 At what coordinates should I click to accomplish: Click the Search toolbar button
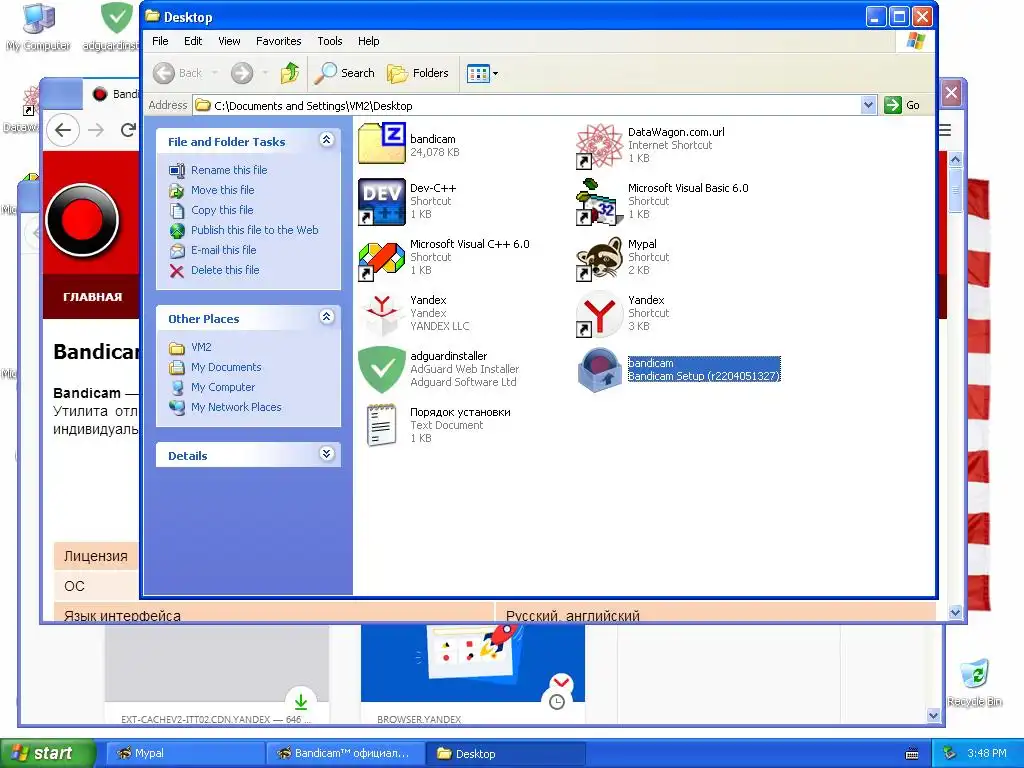coord(344,73)
